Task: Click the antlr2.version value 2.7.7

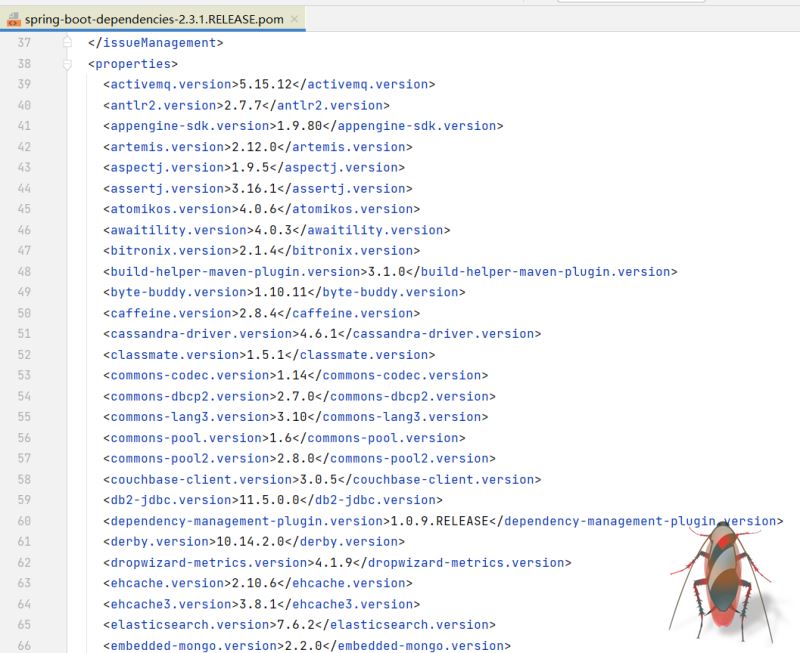Action: [242, 106]
